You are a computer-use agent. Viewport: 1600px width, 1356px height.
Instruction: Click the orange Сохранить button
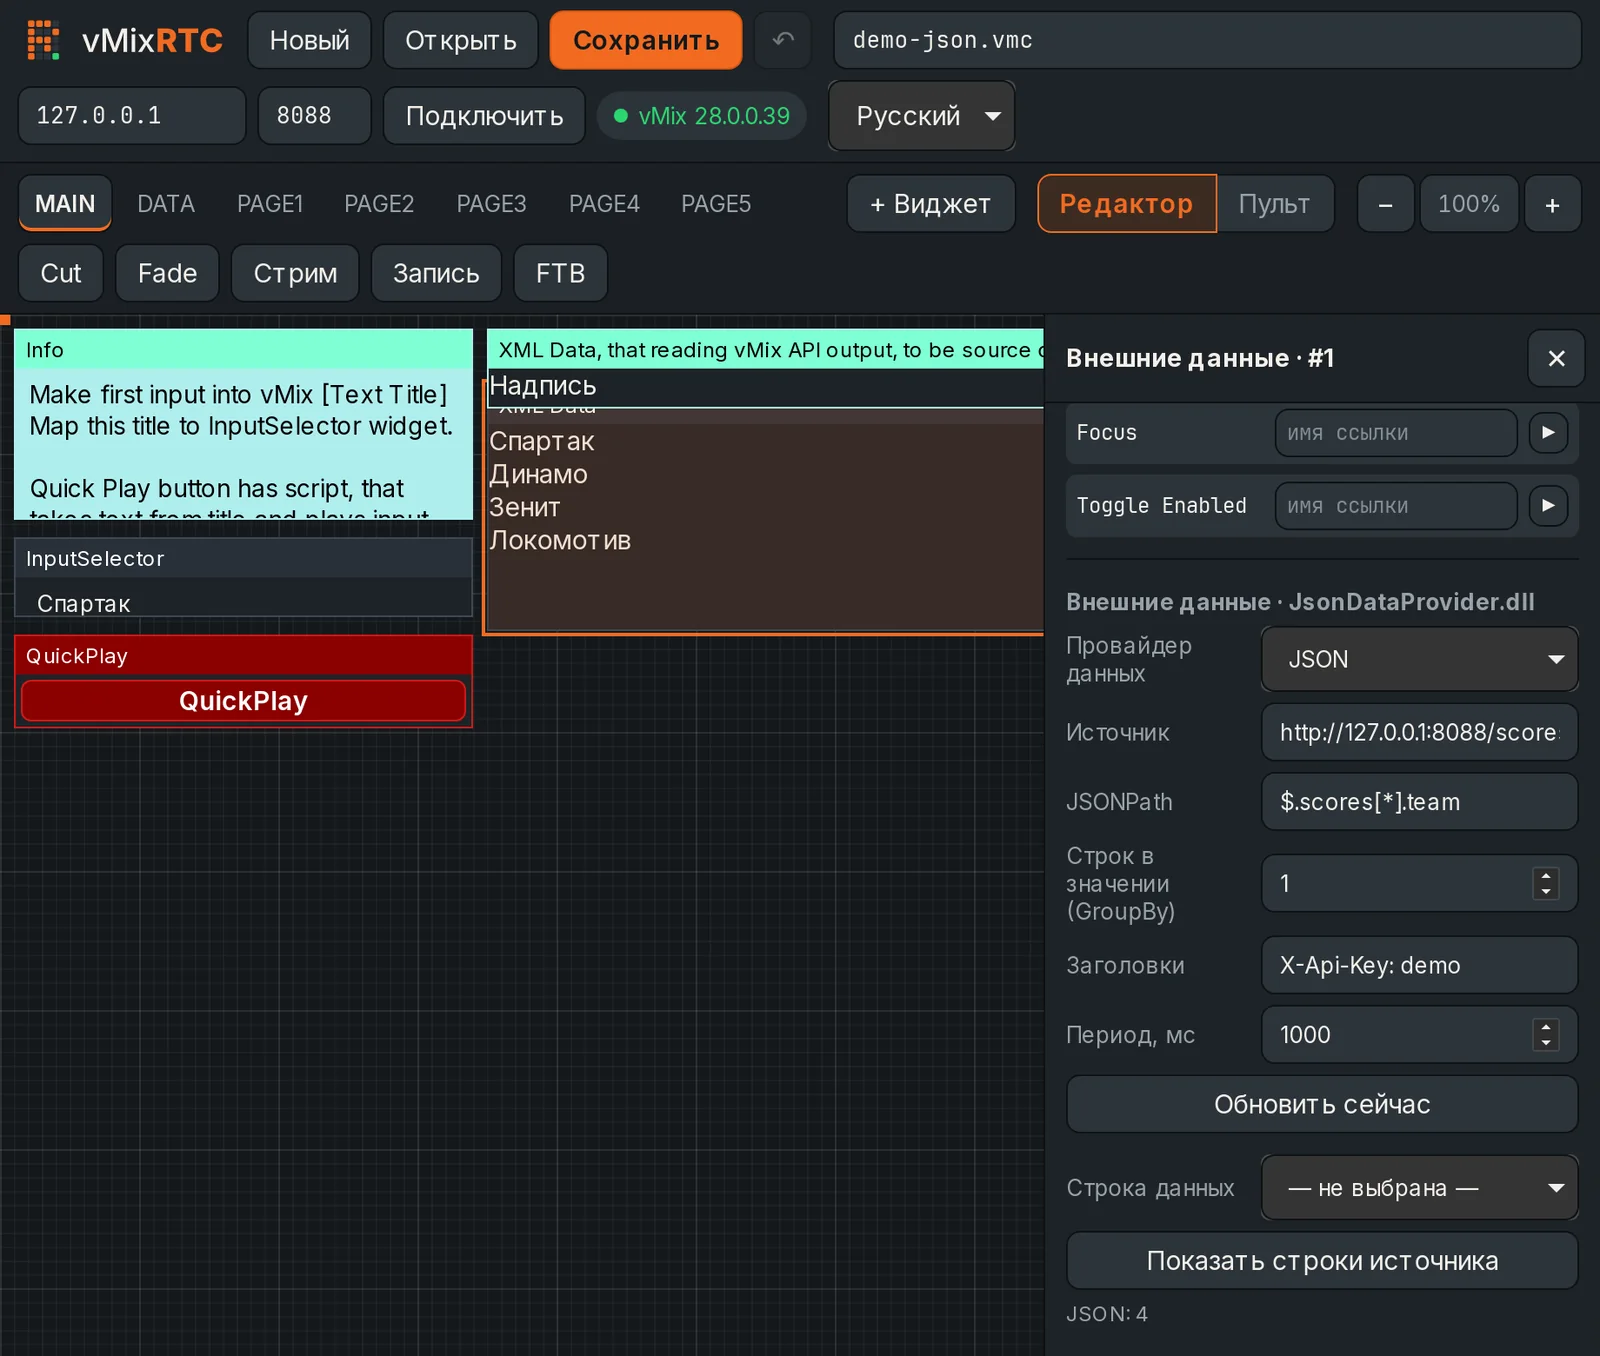646,40
